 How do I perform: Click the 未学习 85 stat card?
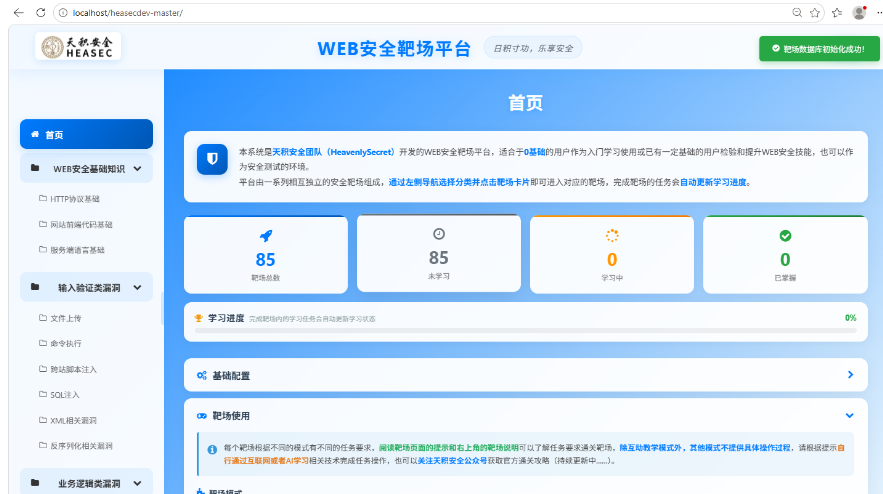[439, 253]
